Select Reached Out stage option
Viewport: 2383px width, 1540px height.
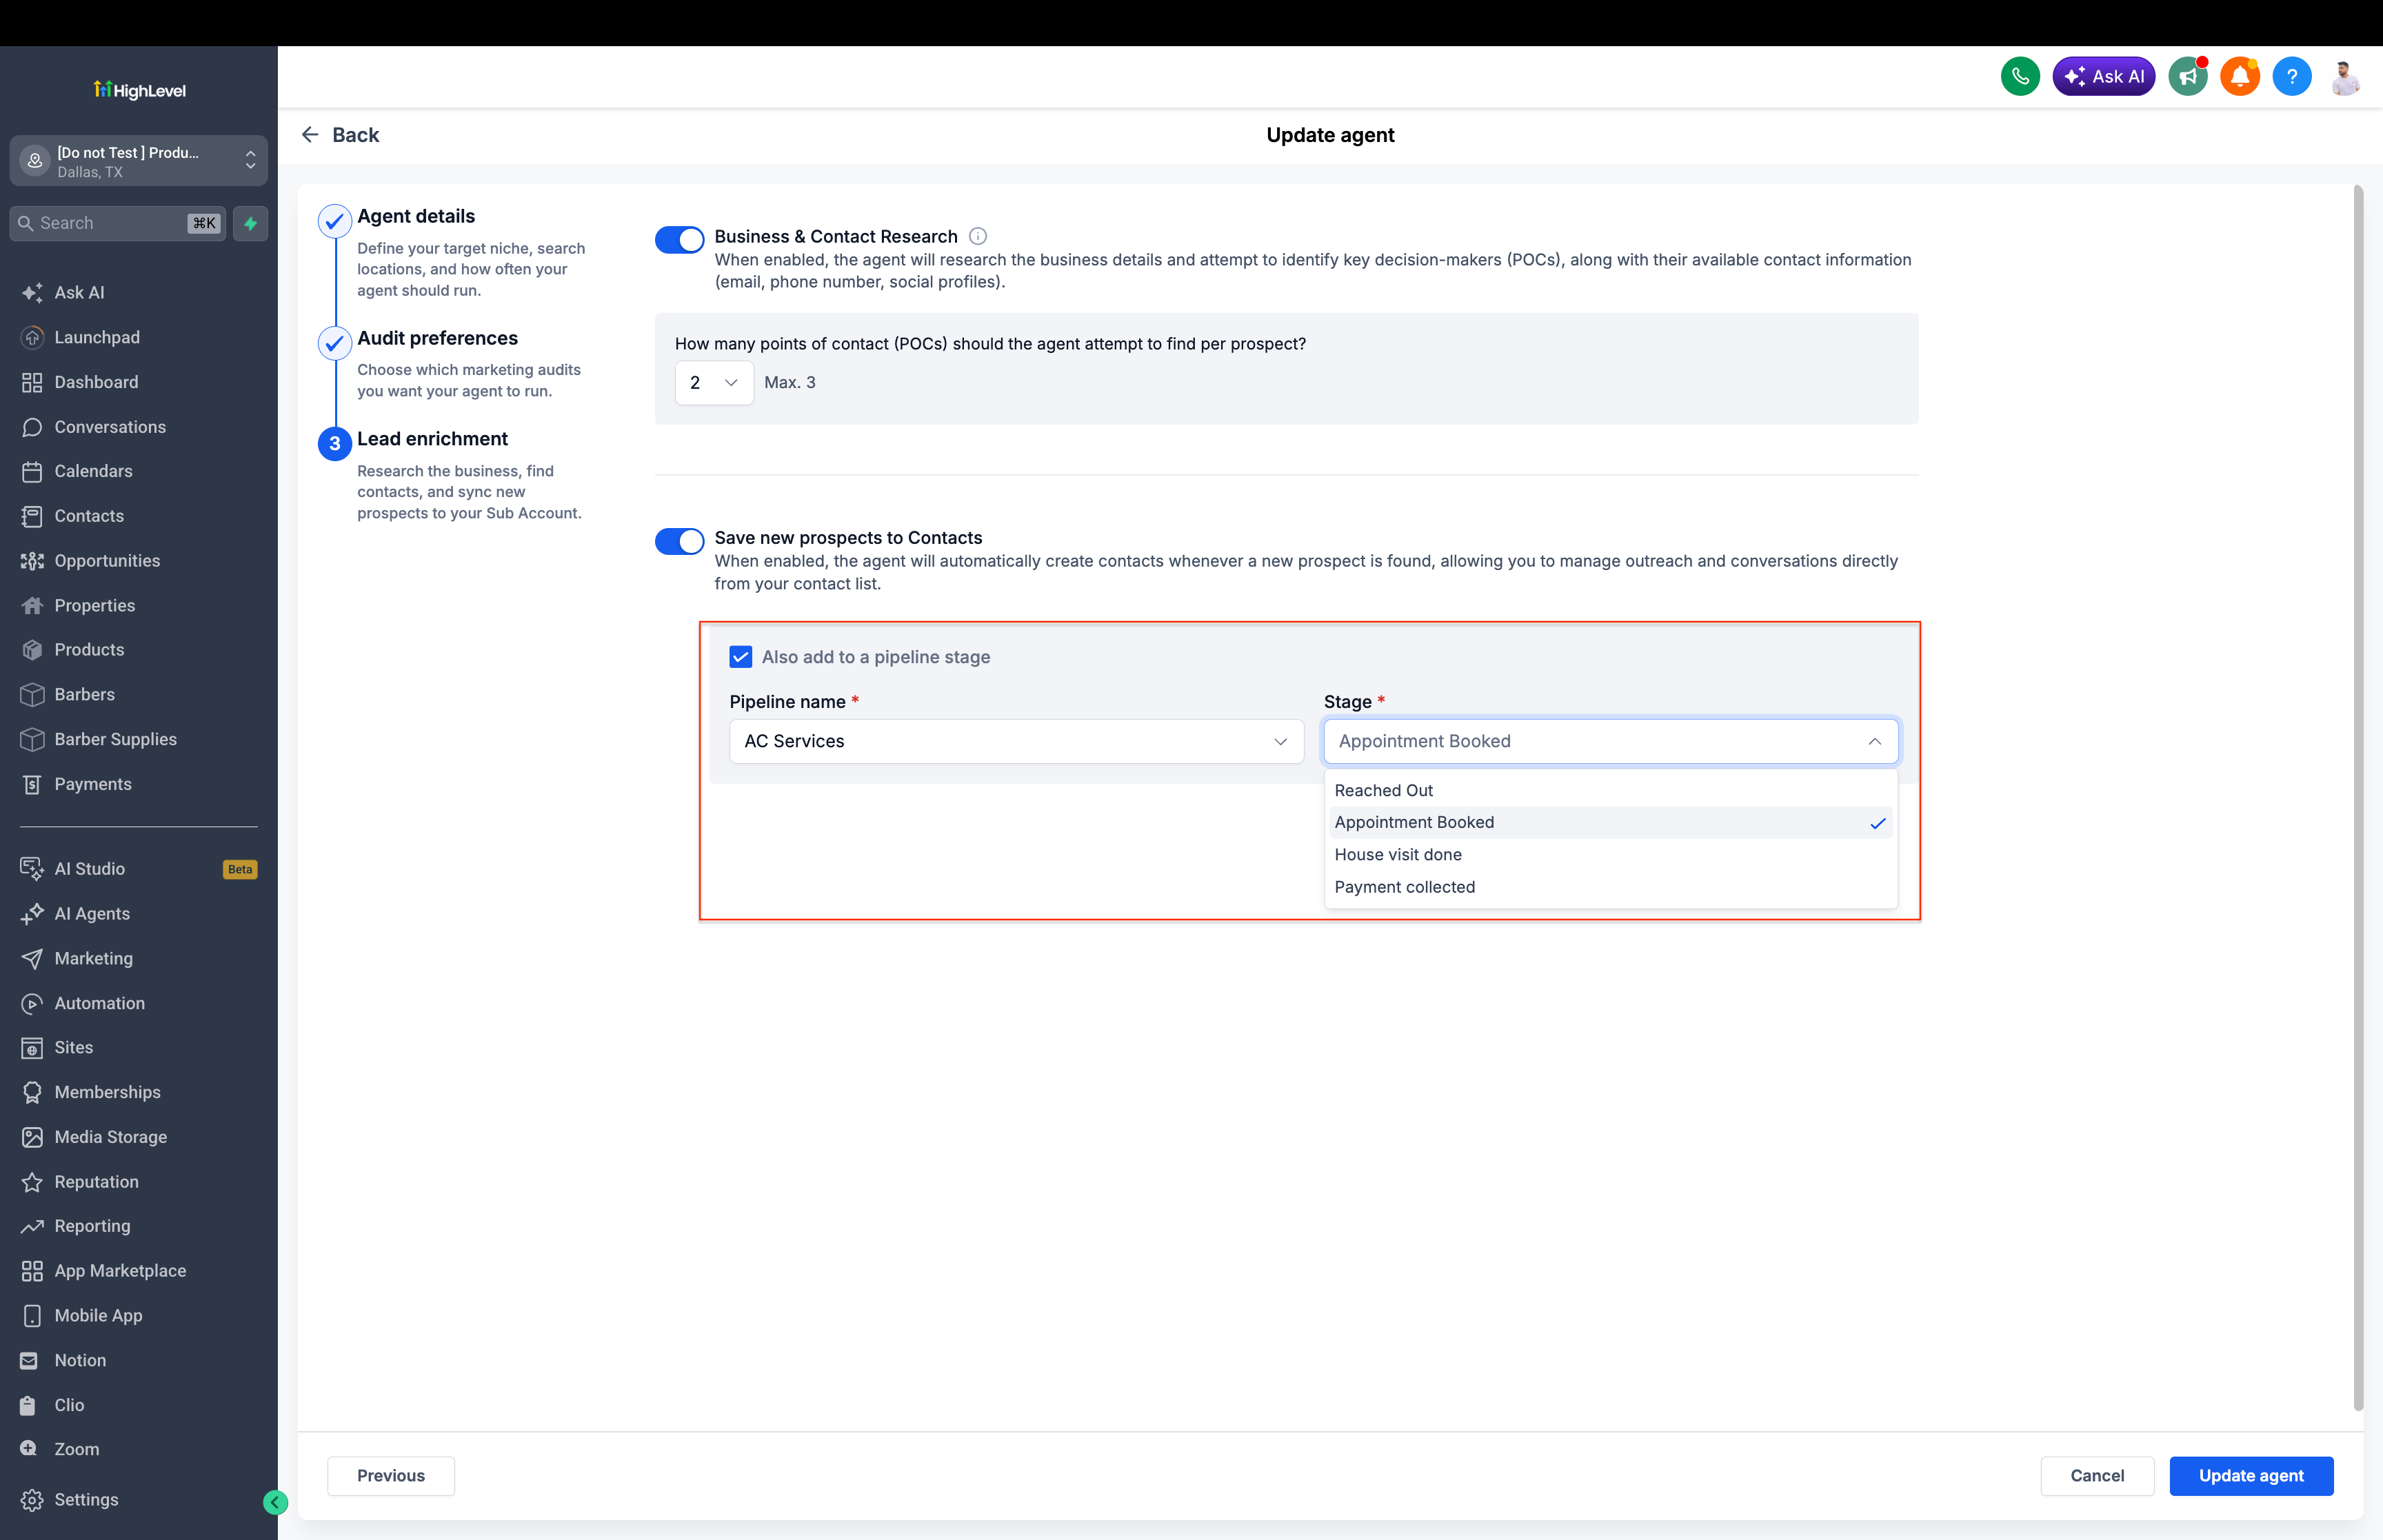point(1610,790)
